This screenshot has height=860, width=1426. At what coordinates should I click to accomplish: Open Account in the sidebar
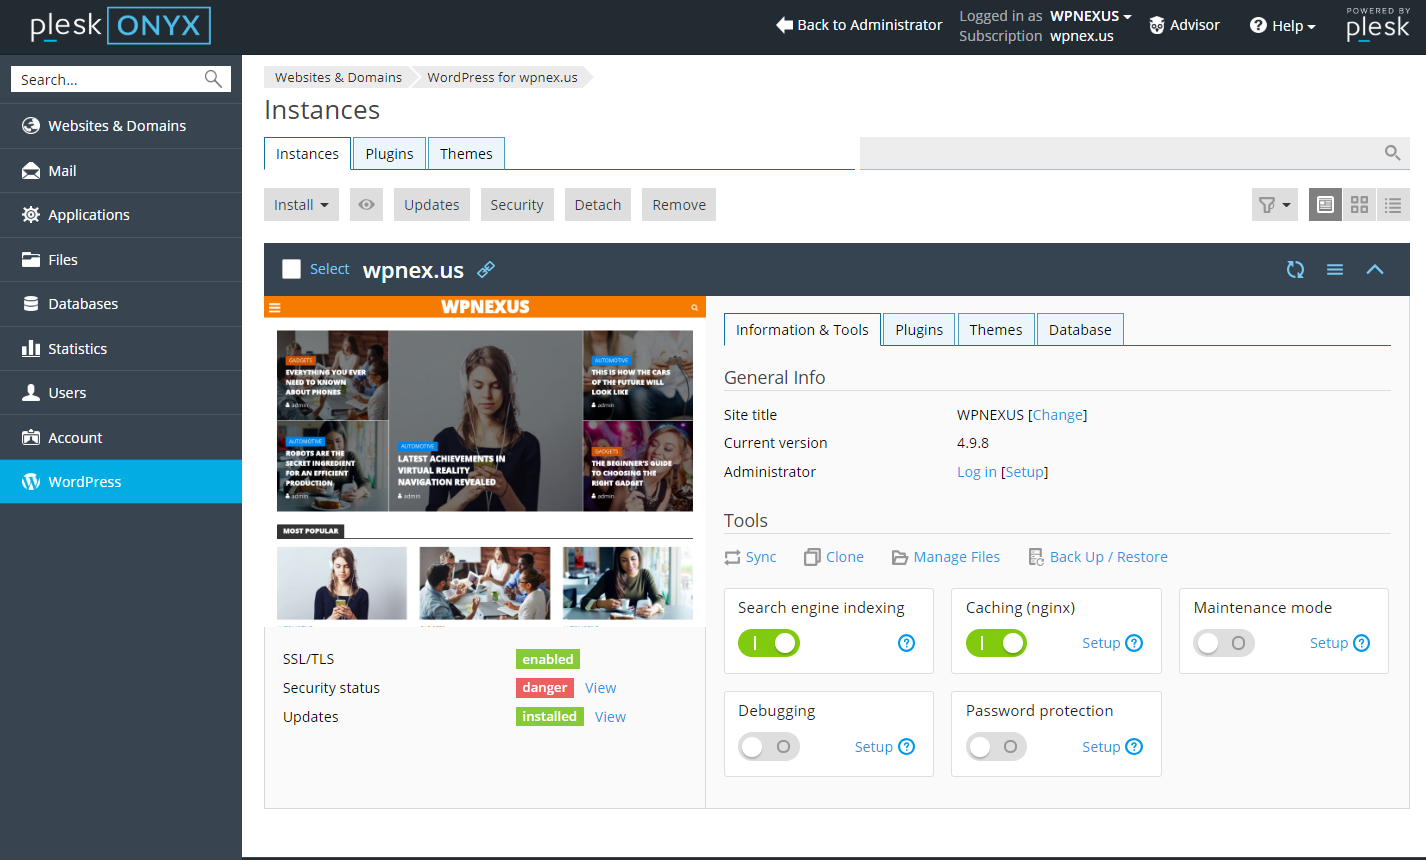coord(121,438)
